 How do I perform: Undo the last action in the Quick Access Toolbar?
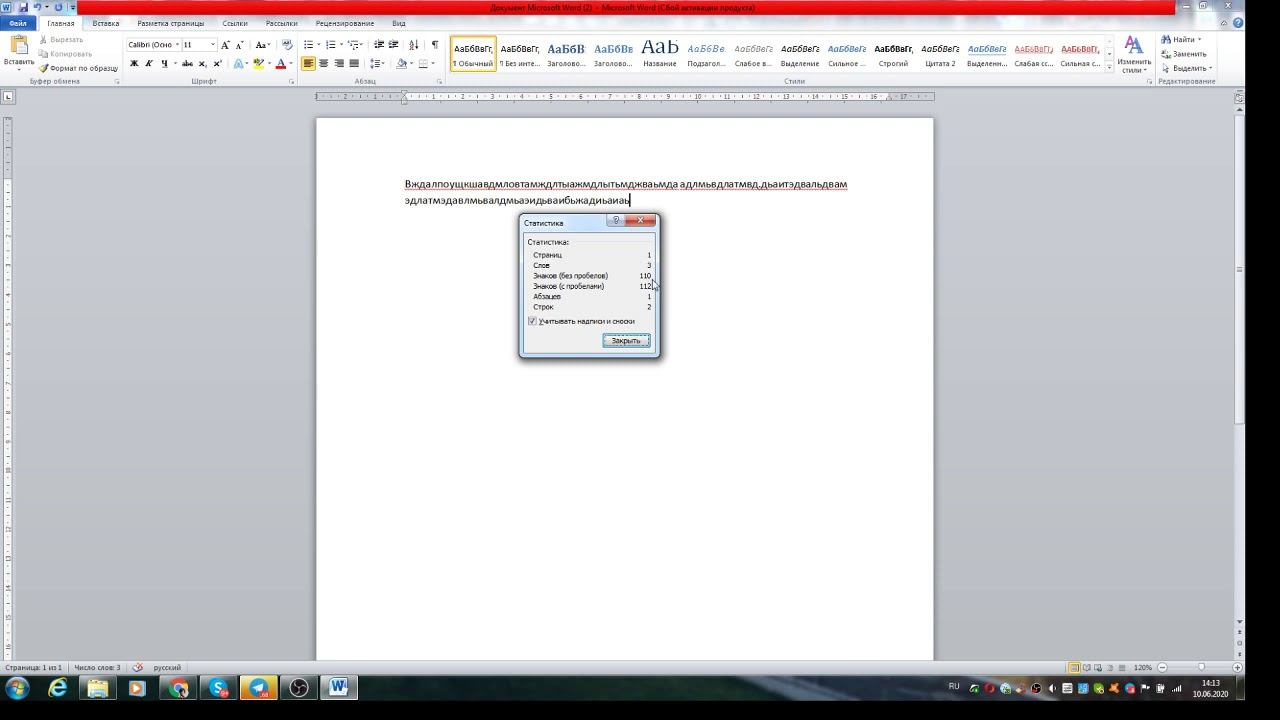(37, 7)
